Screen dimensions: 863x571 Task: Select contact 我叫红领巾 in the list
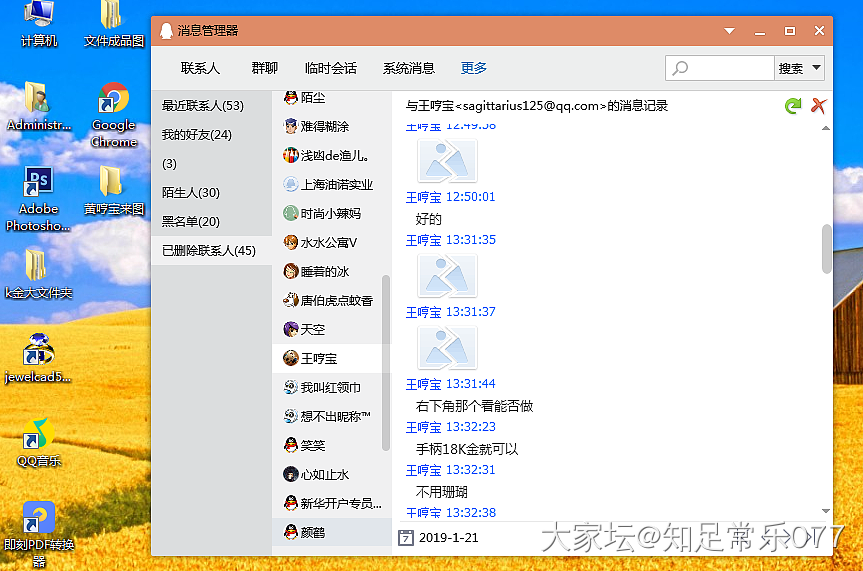[x=330, y=387]
